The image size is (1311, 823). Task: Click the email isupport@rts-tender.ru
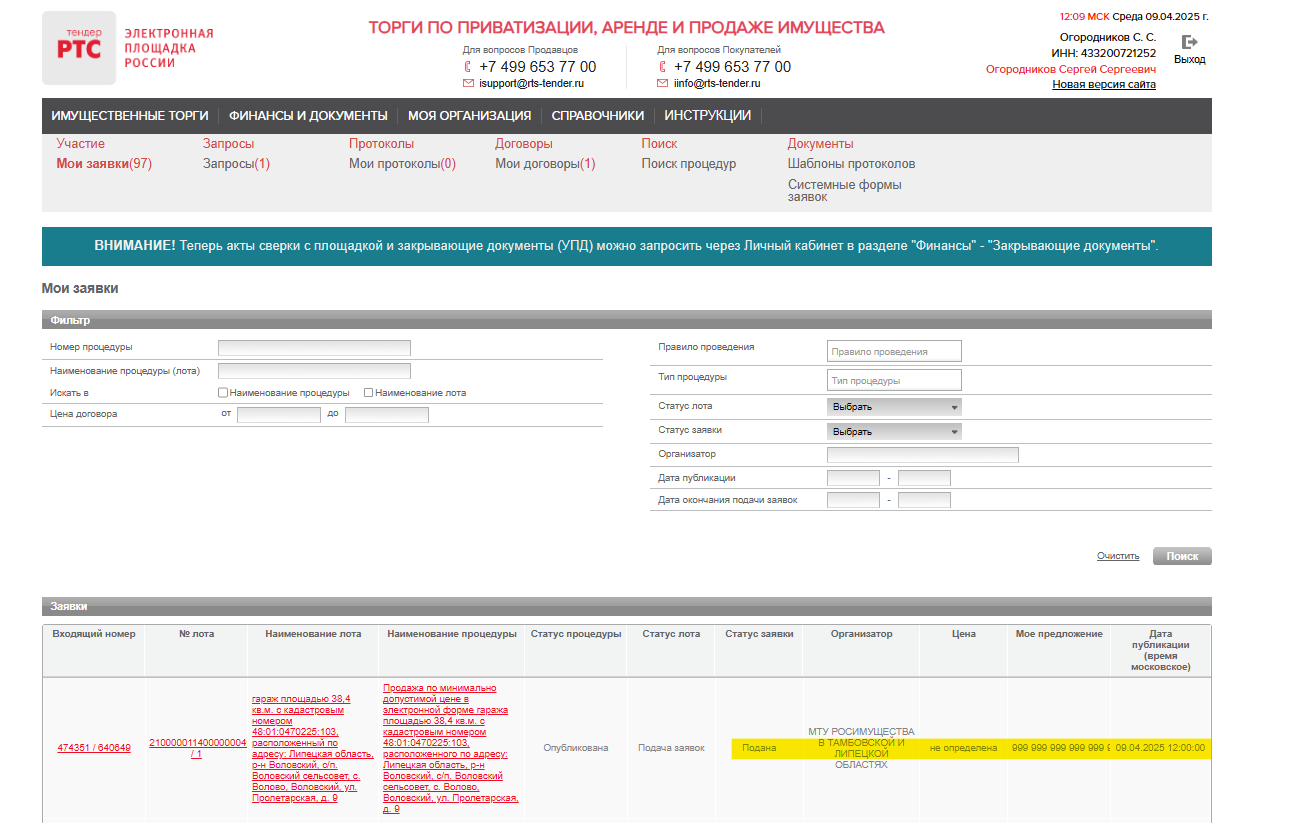point(532,84)
